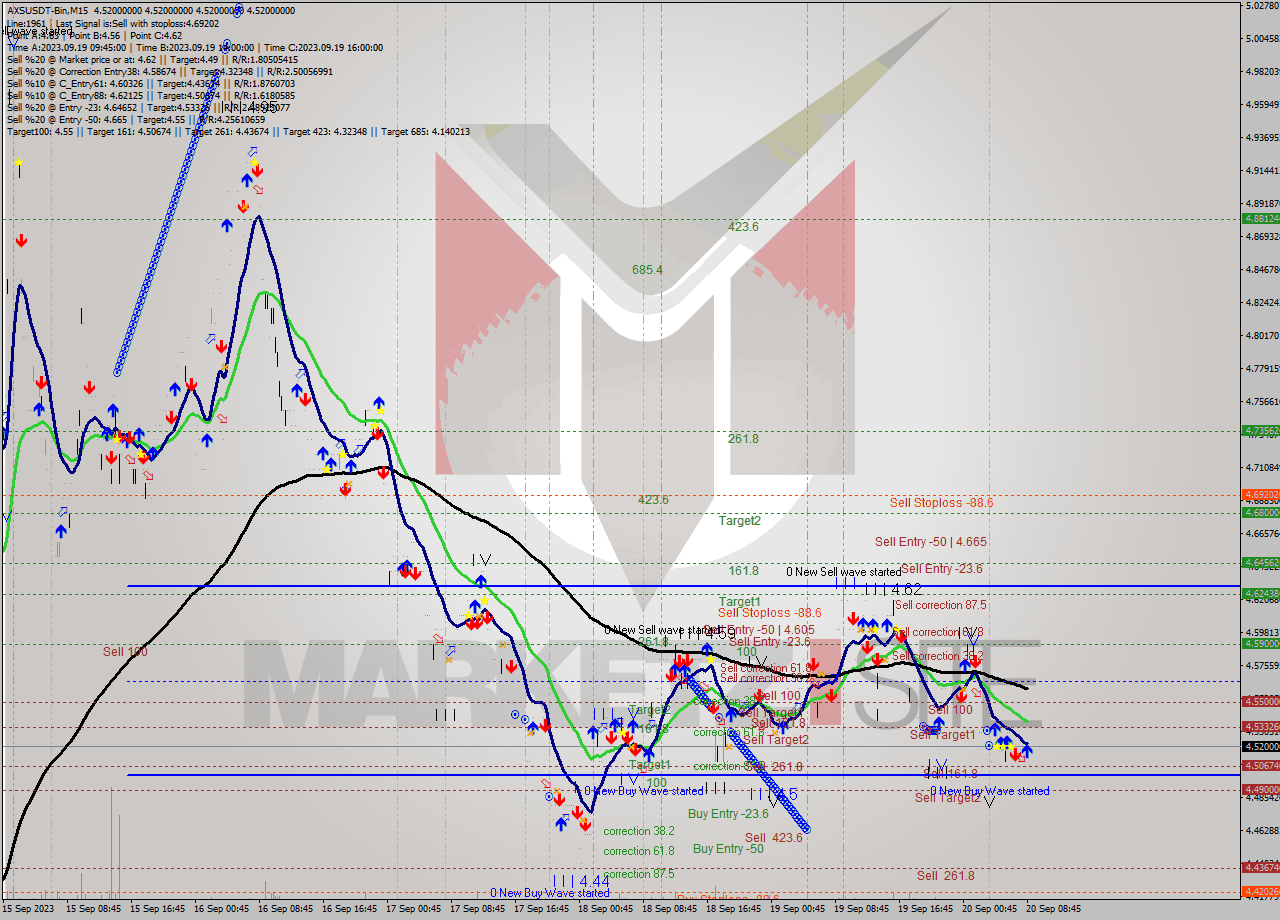
Task: Click the 'Sell 100' label at far left
Action: tap(125, 652)
